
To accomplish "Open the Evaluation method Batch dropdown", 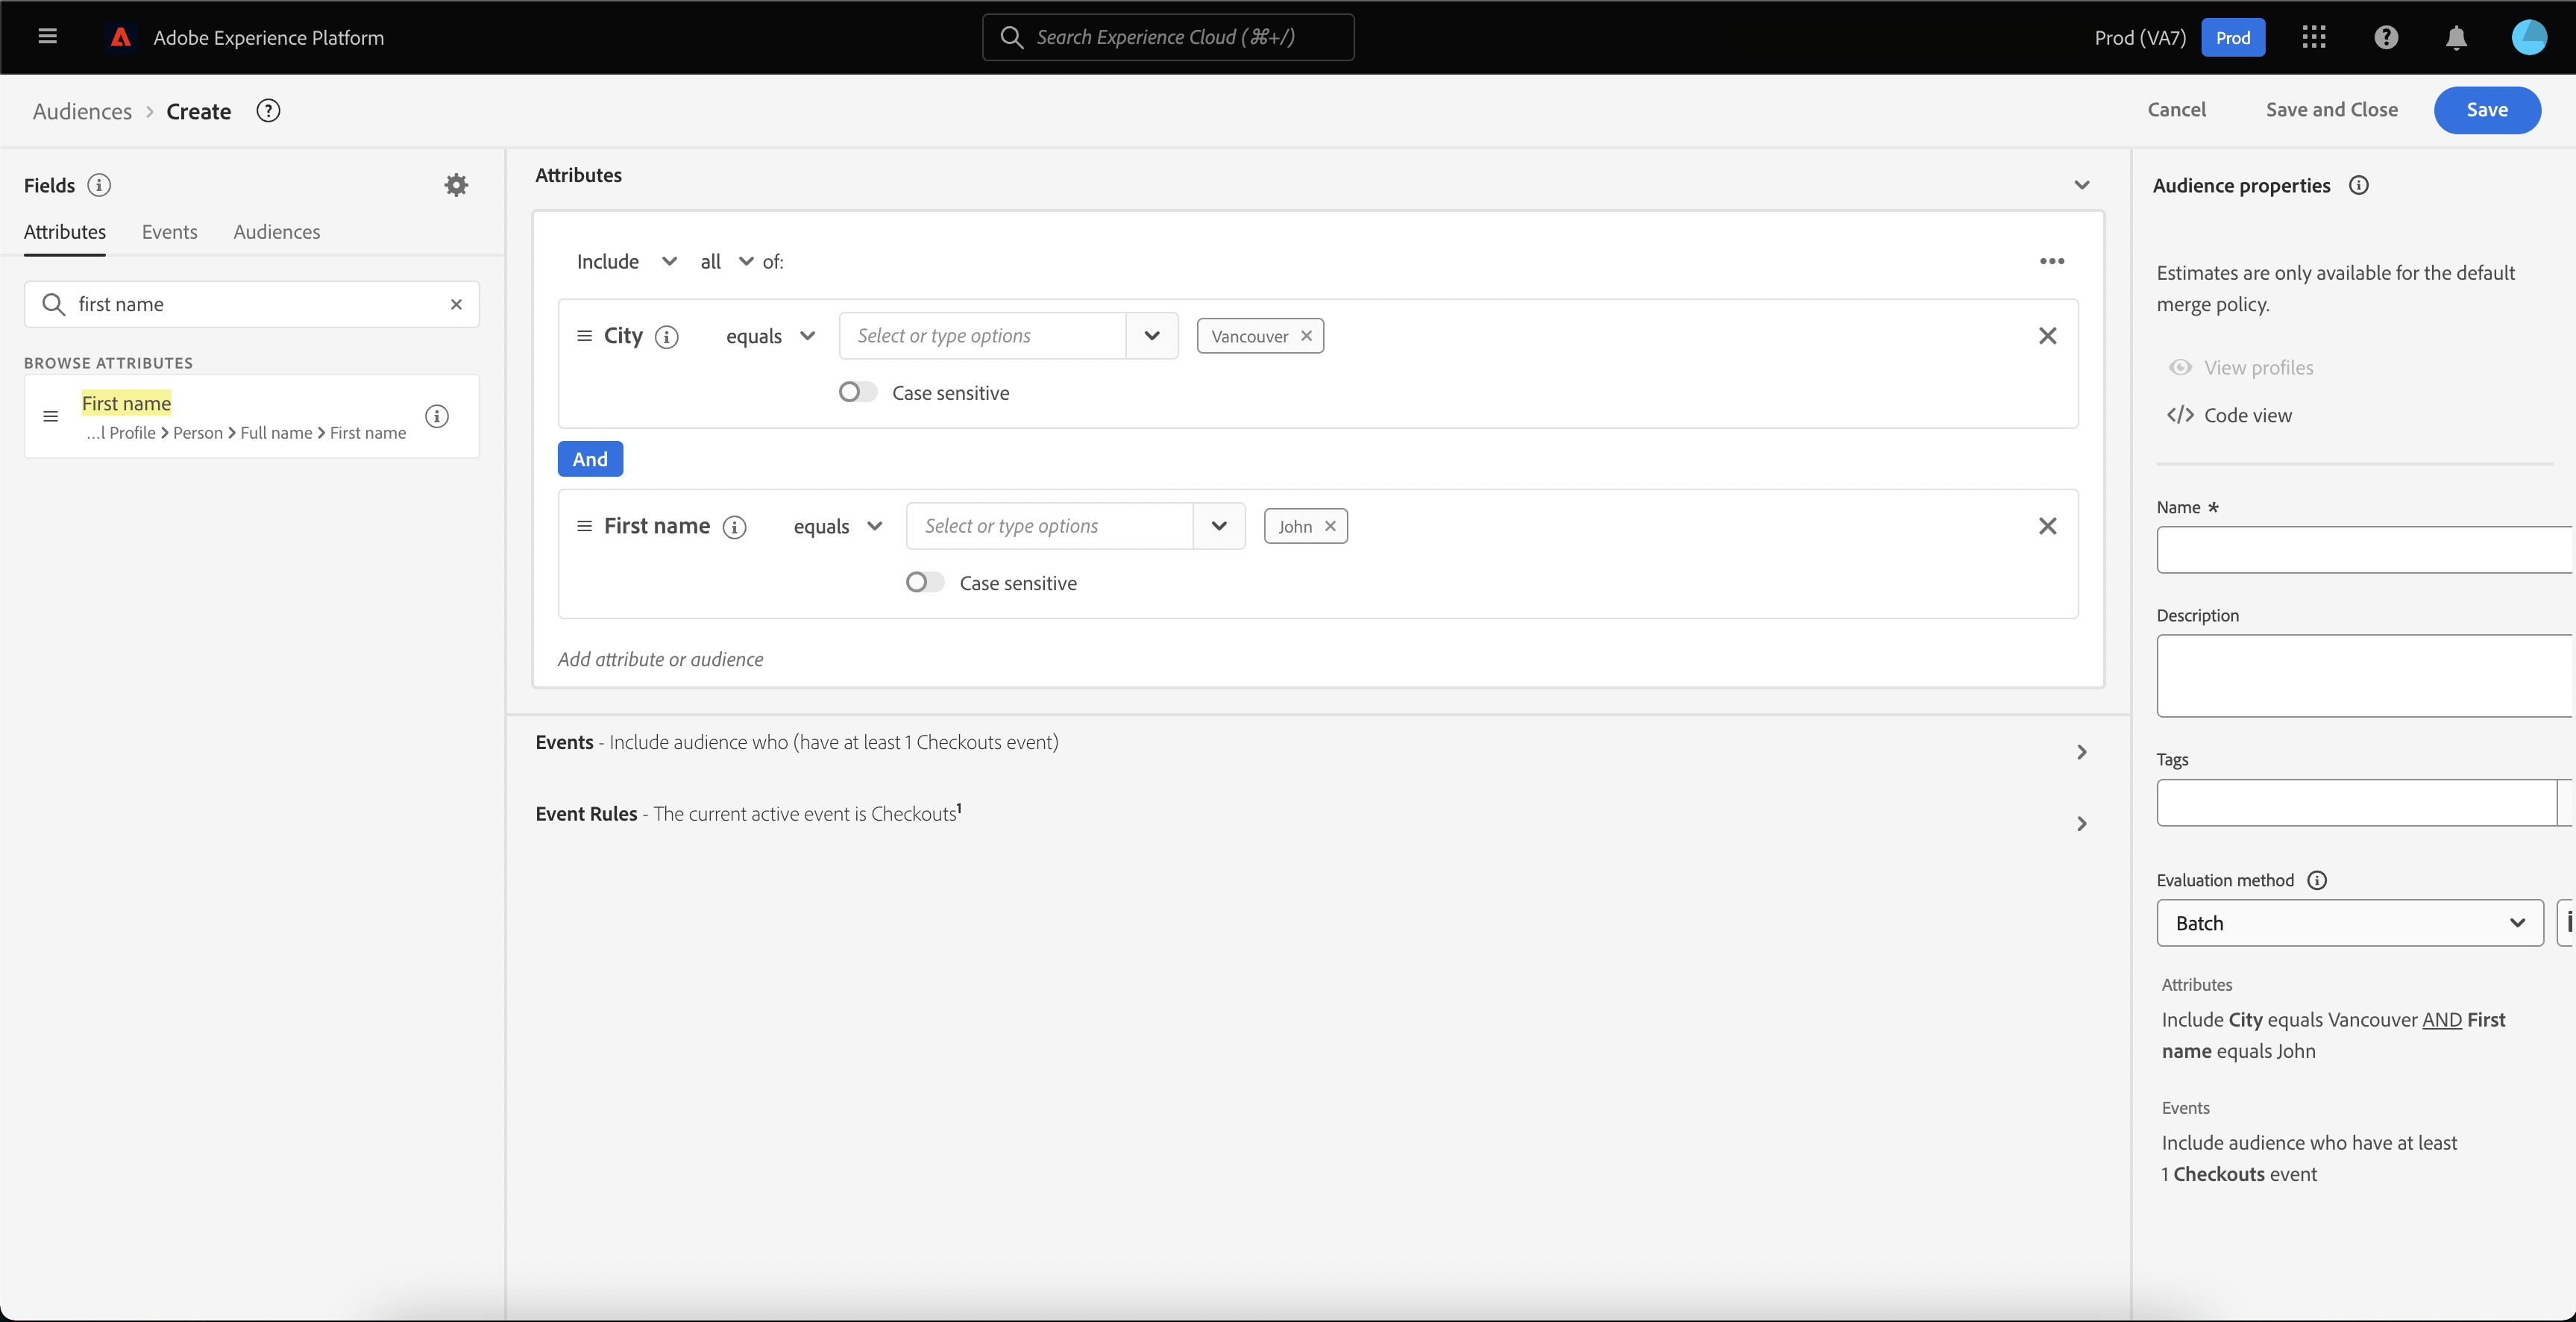I will tap(2349, 923).
